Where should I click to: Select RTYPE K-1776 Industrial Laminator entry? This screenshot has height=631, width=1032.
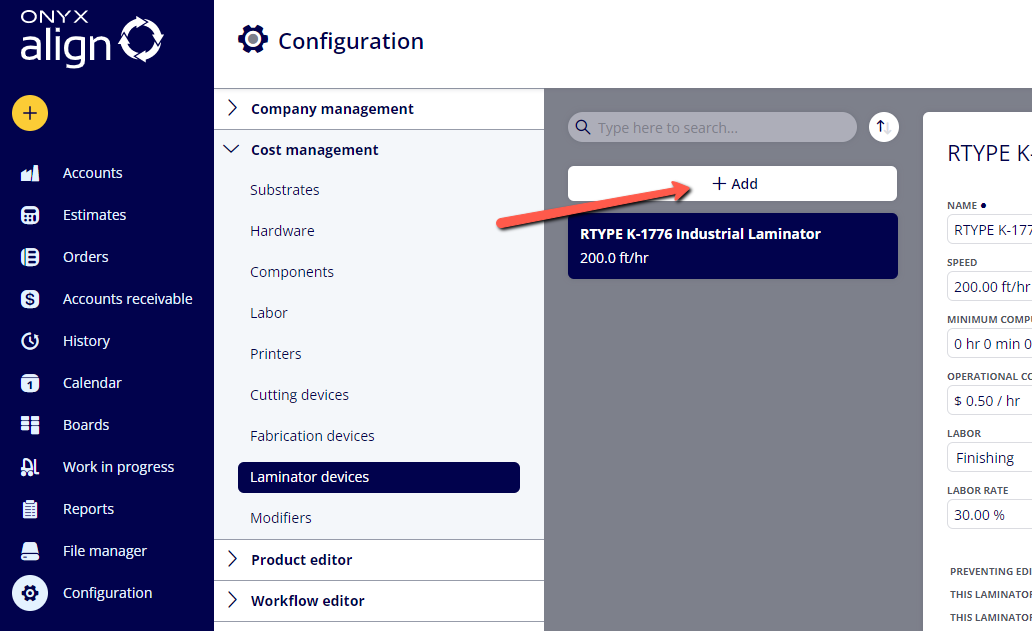click(x=733, y=245)
